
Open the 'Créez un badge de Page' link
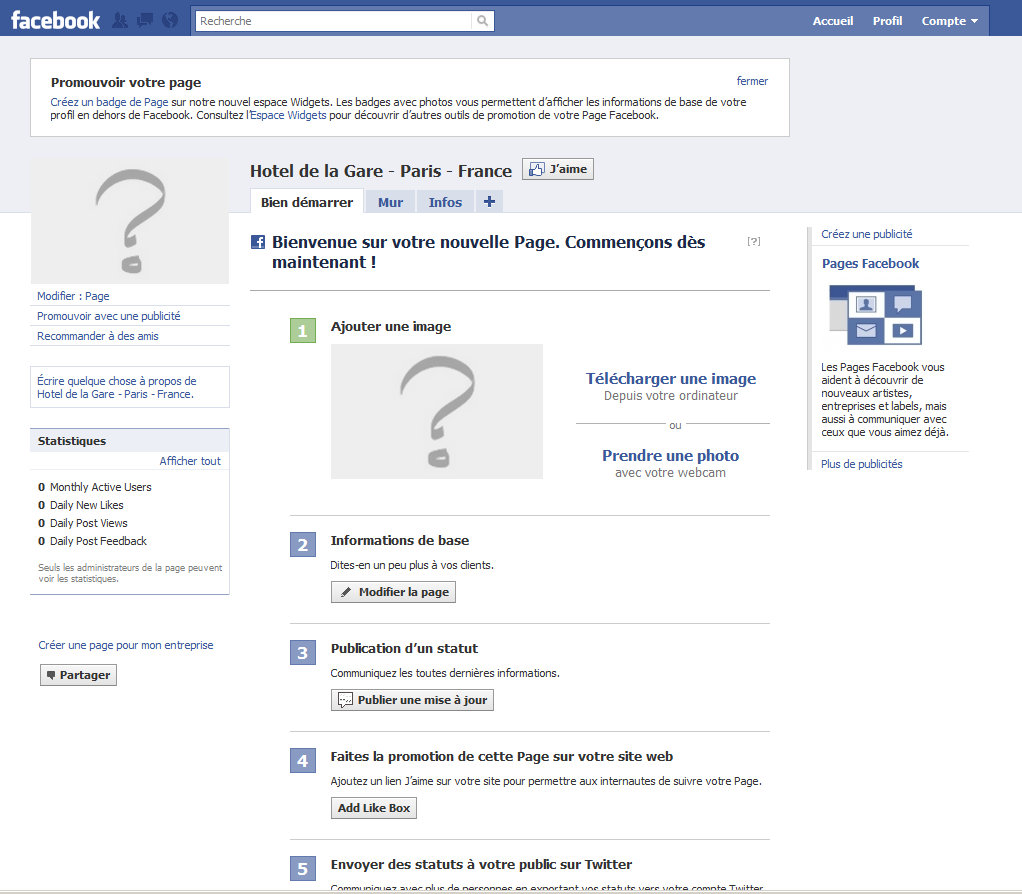point(110,102)
